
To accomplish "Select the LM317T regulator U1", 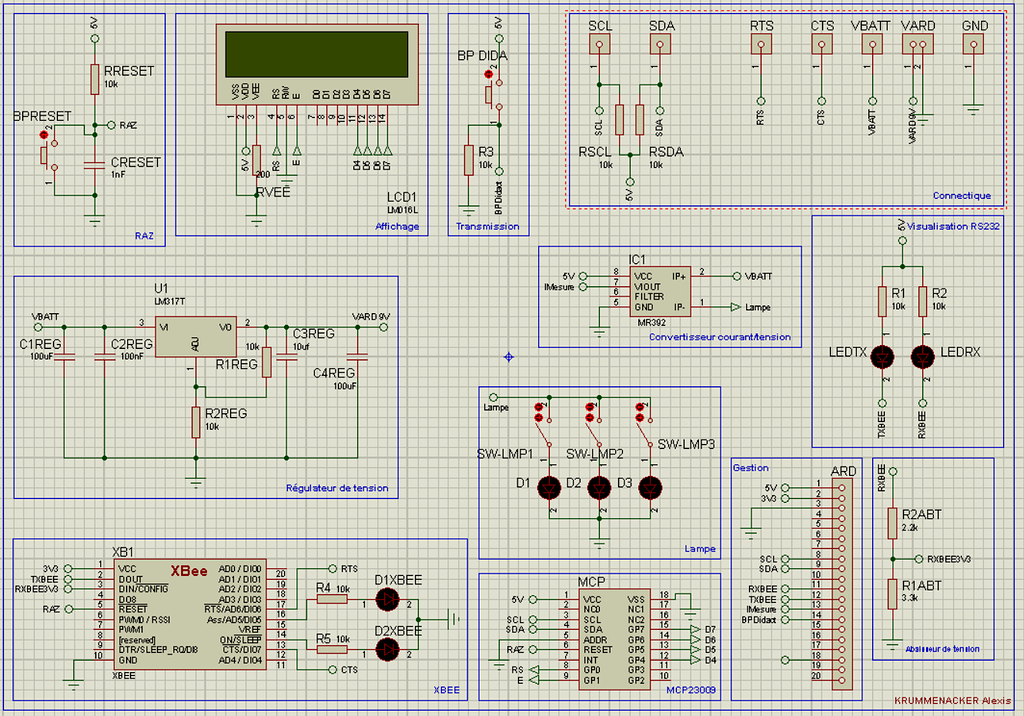I will 196,337.
